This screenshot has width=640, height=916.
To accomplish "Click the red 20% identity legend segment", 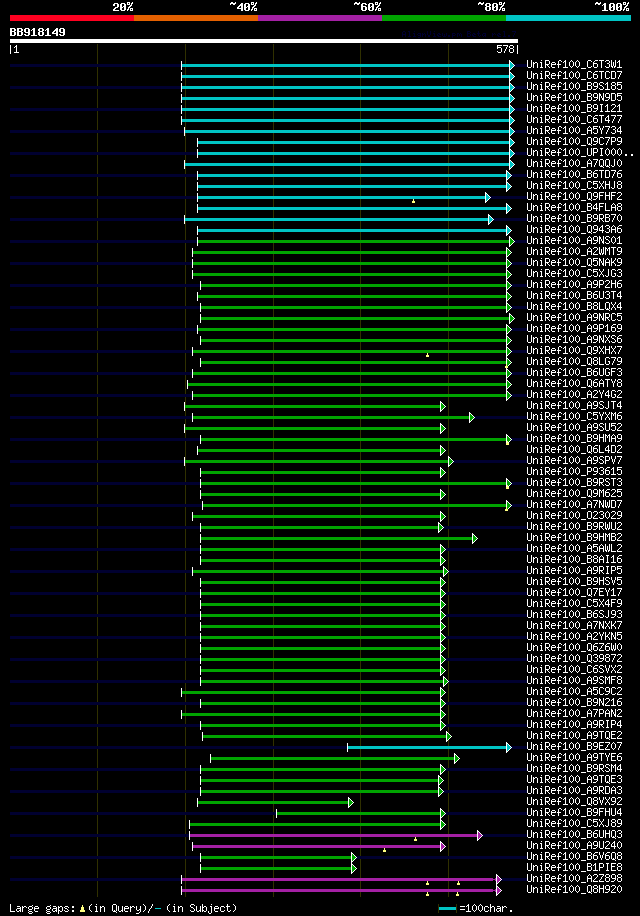I will (x=72, y=18).
